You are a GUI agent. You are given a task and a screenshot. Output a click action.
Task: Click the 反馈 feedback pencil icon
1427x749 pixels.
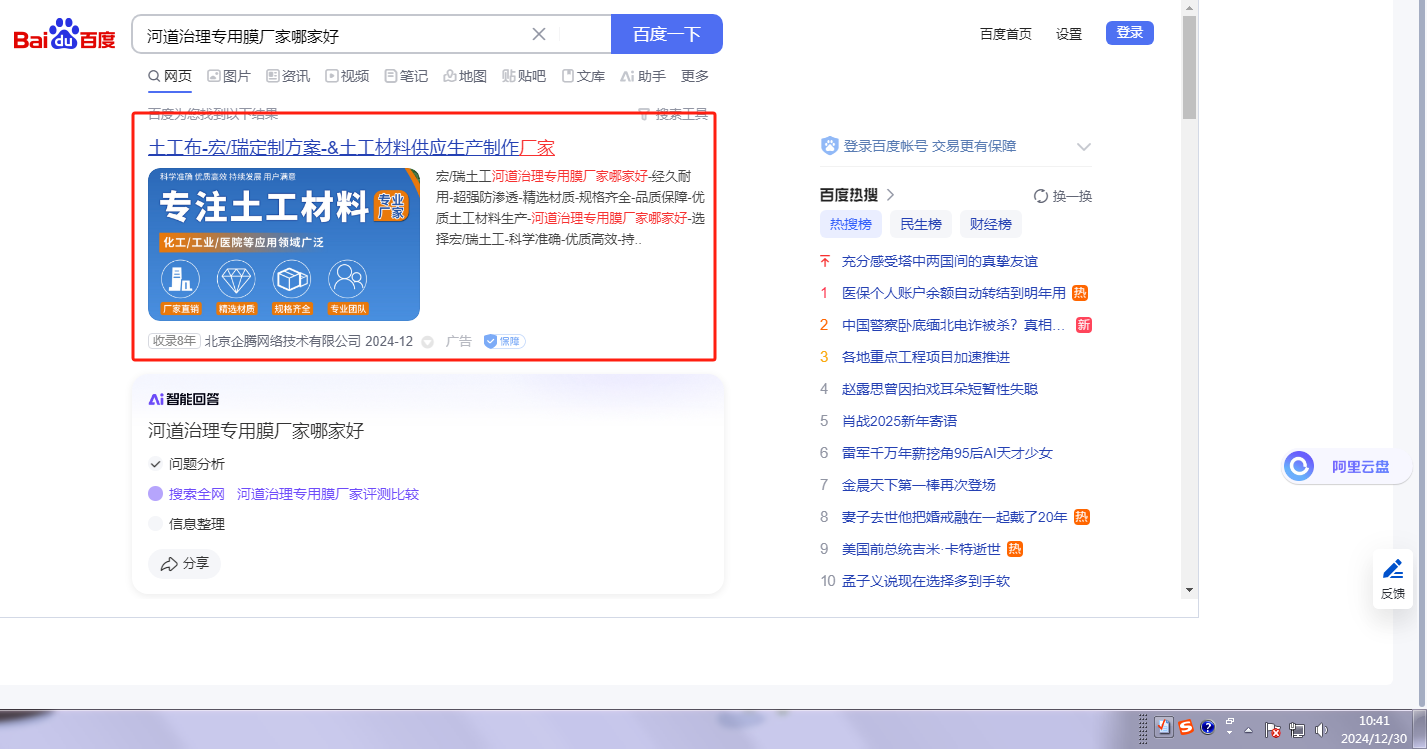click(1392, 570)
